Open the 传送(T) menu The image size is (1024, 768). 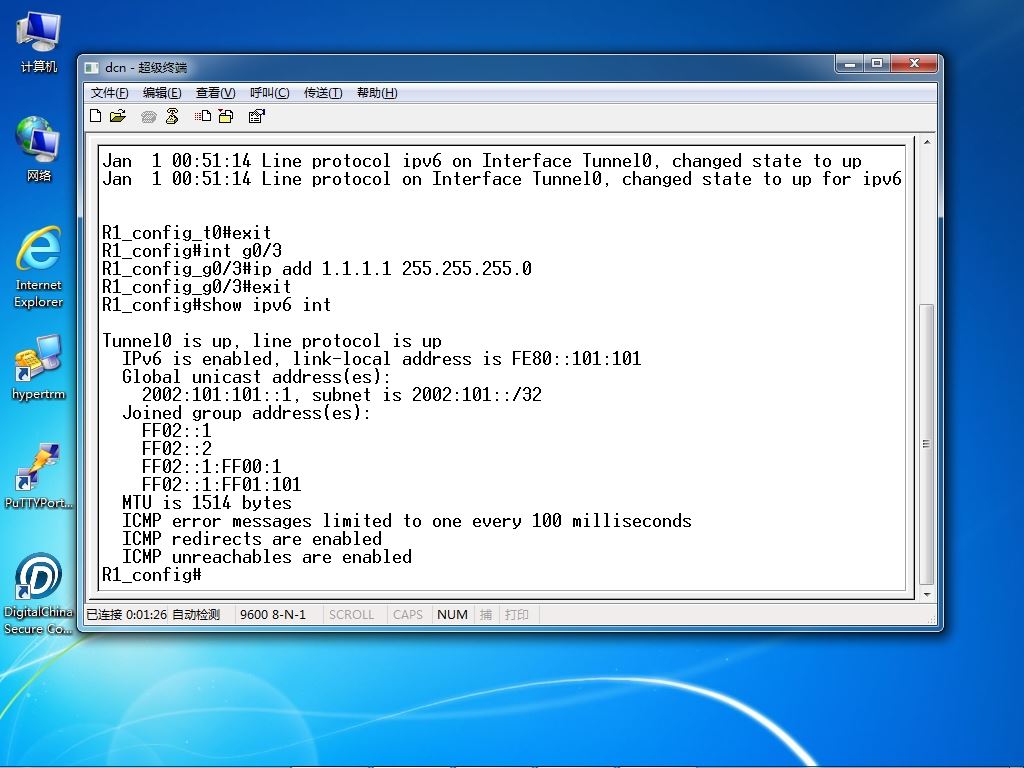[323, 93]
